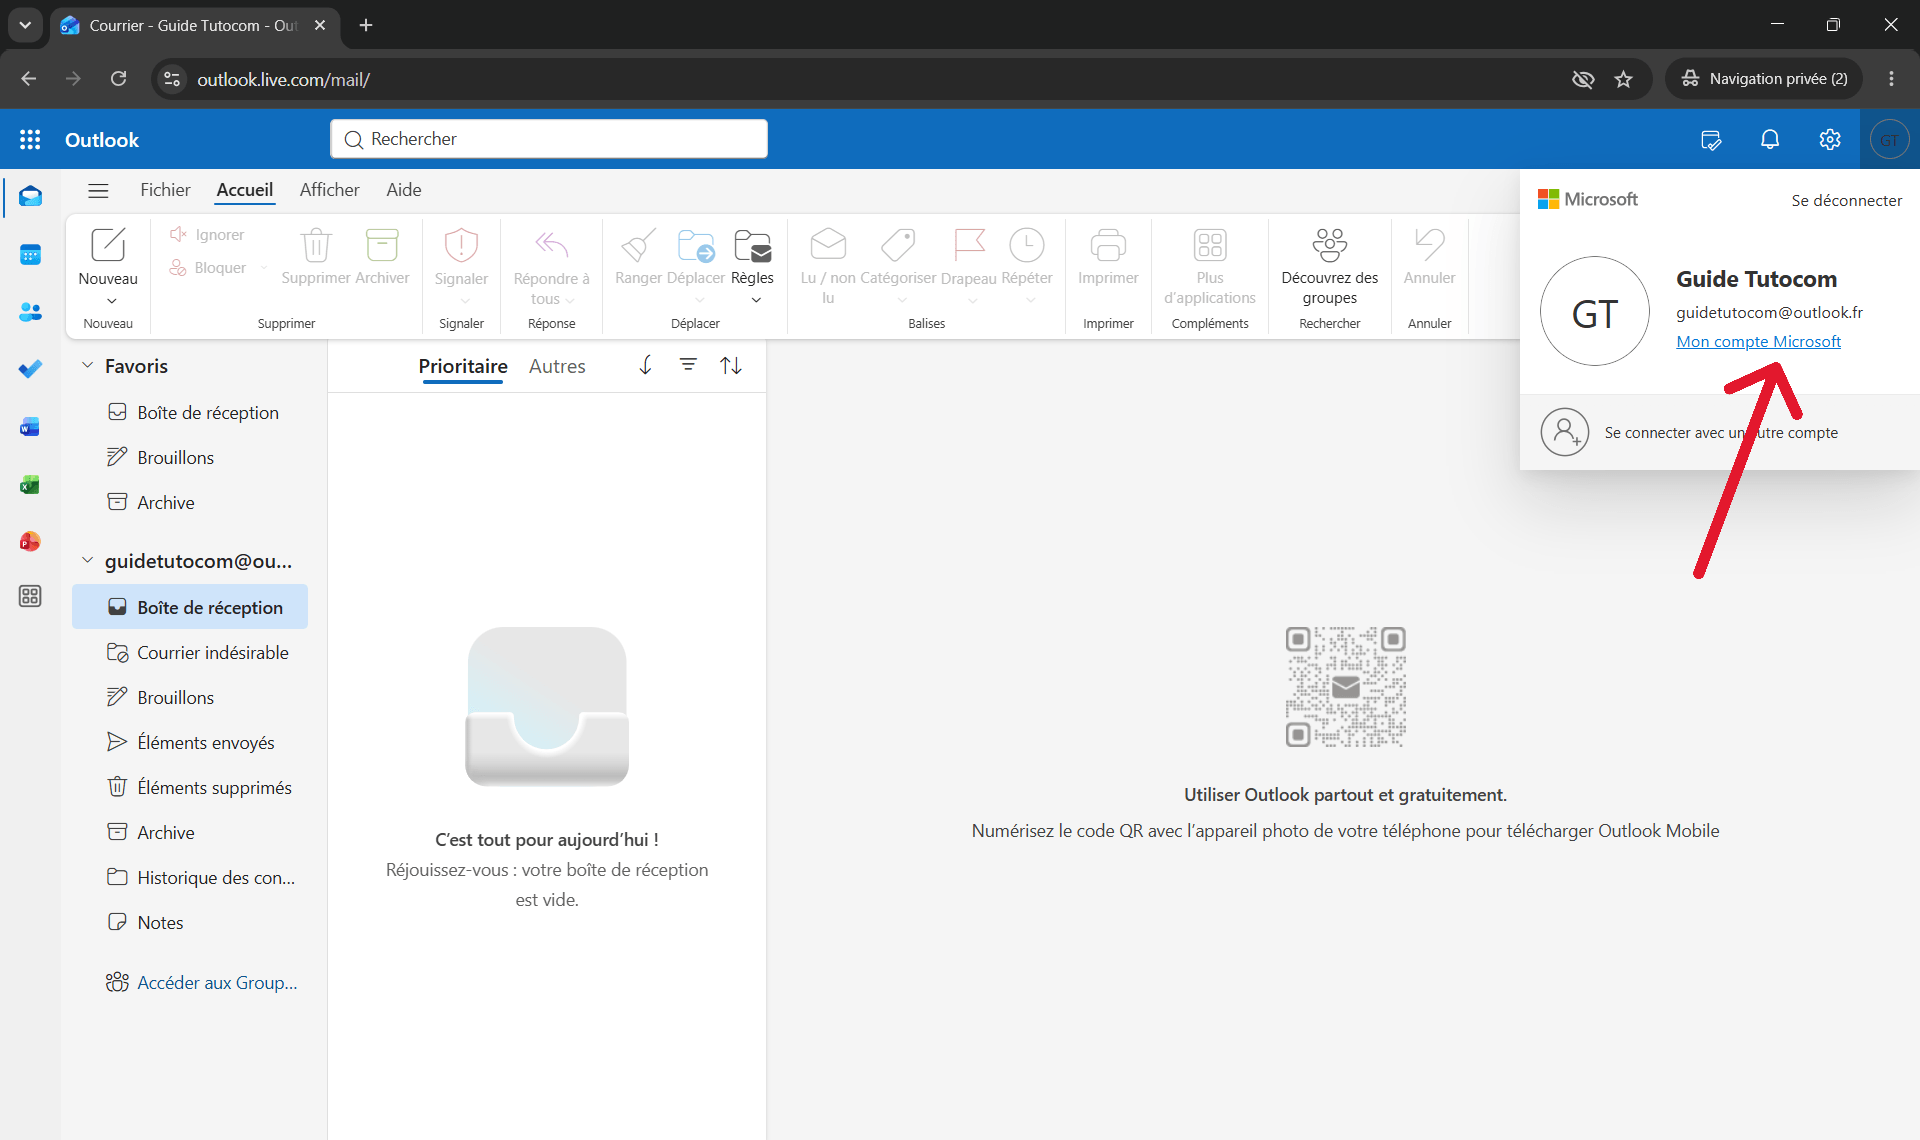
Task: Collapse the guidetutocom@ou... account folders
Action: (87, 561)
